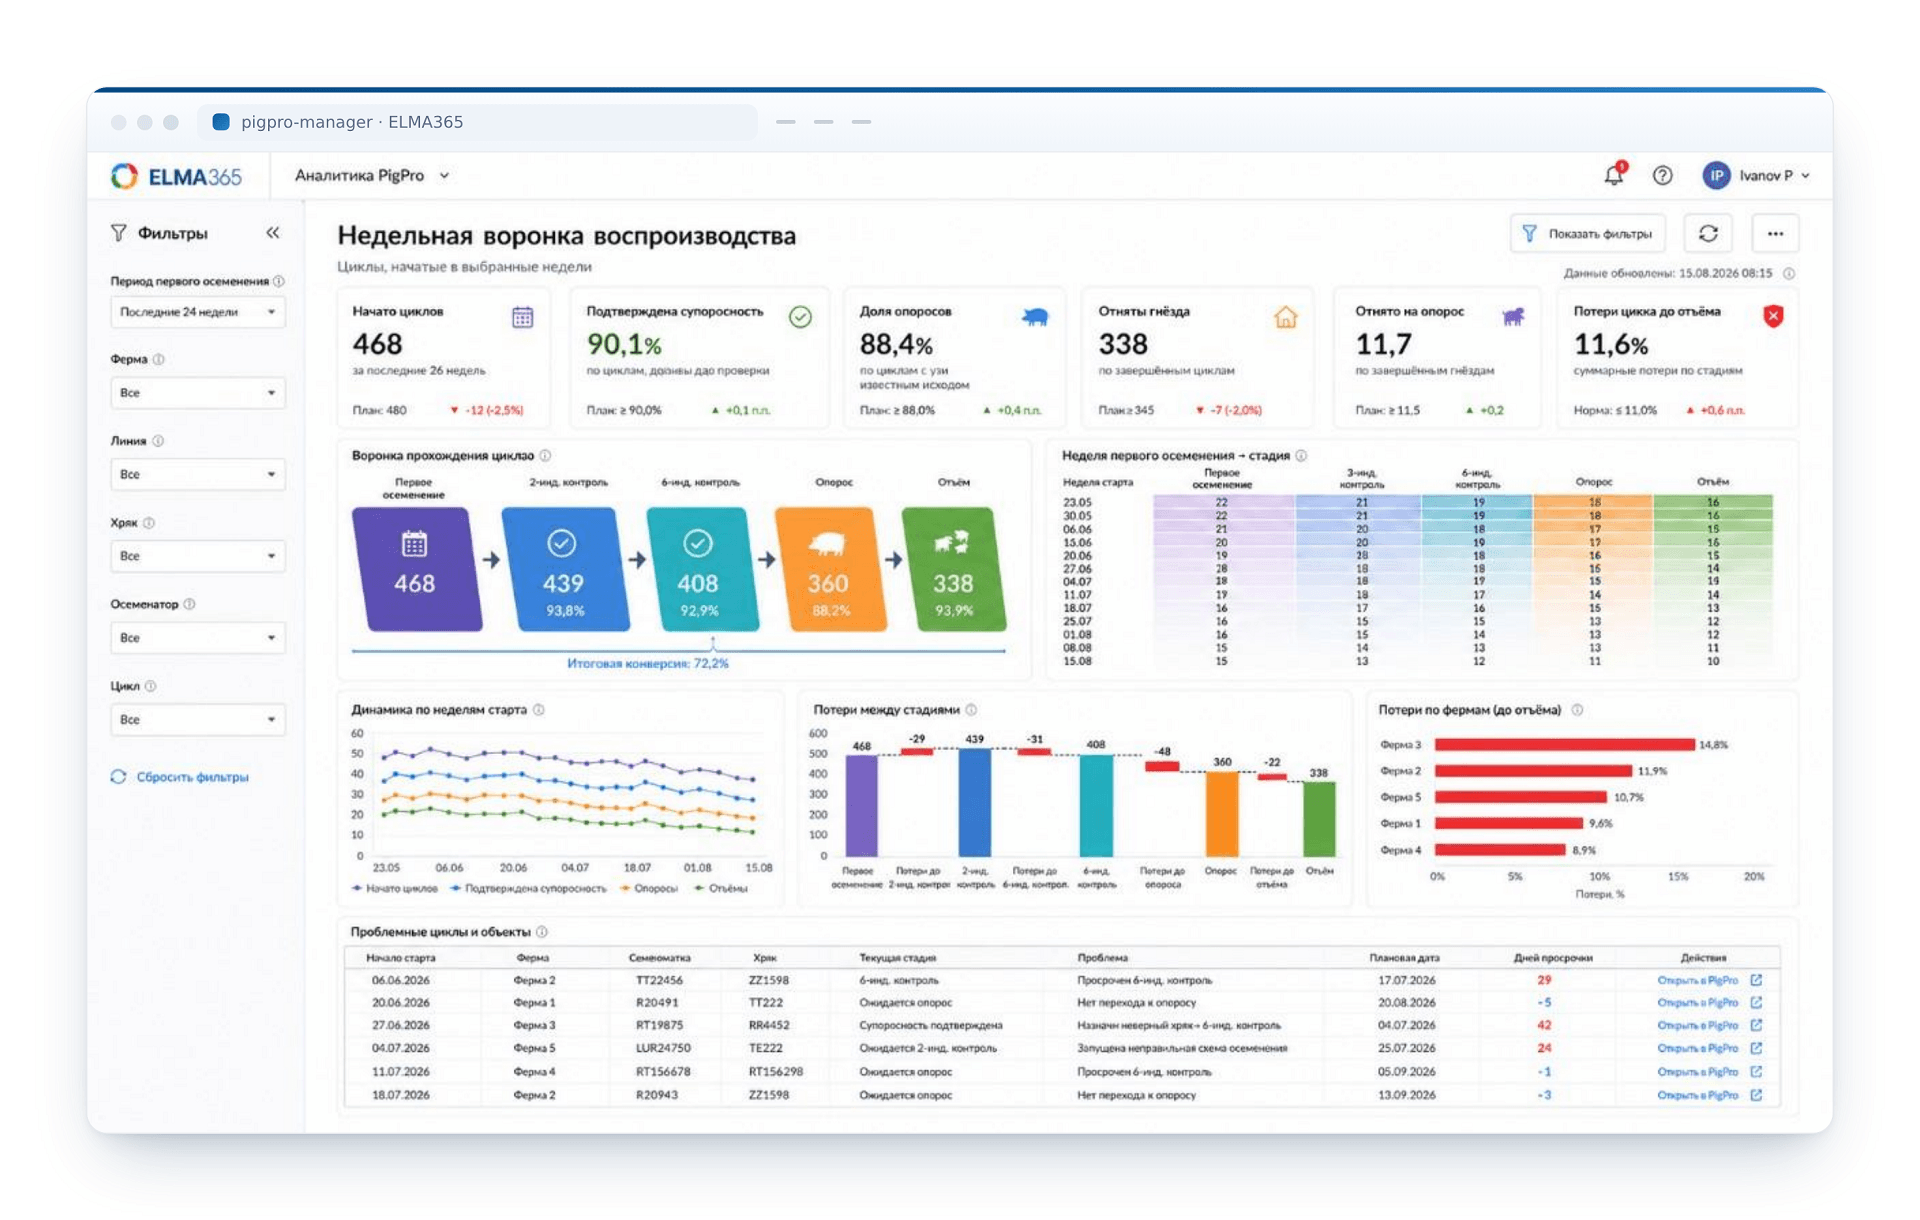Viewport: 1920px width, 1220px height.
Task: Select the pigpro-manager · ELMA365 browser tab
Action: pyautogui.click(x=477, y=122)
